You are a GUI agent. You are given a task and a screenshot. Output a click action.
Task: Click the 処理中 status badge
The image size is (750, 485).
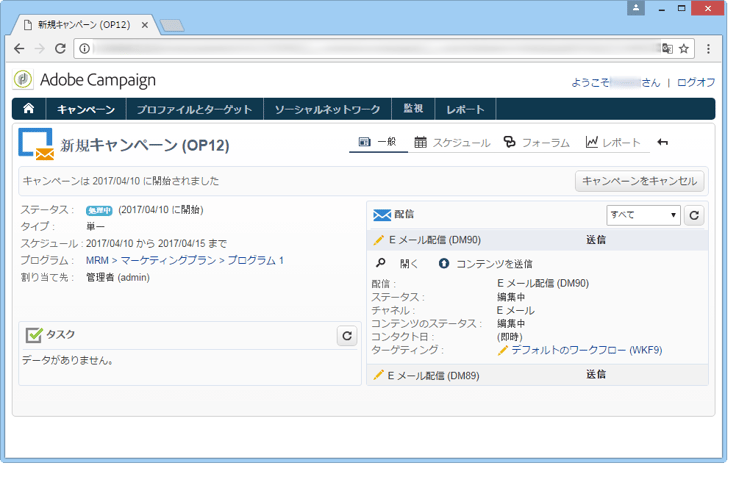coord(99,210)
